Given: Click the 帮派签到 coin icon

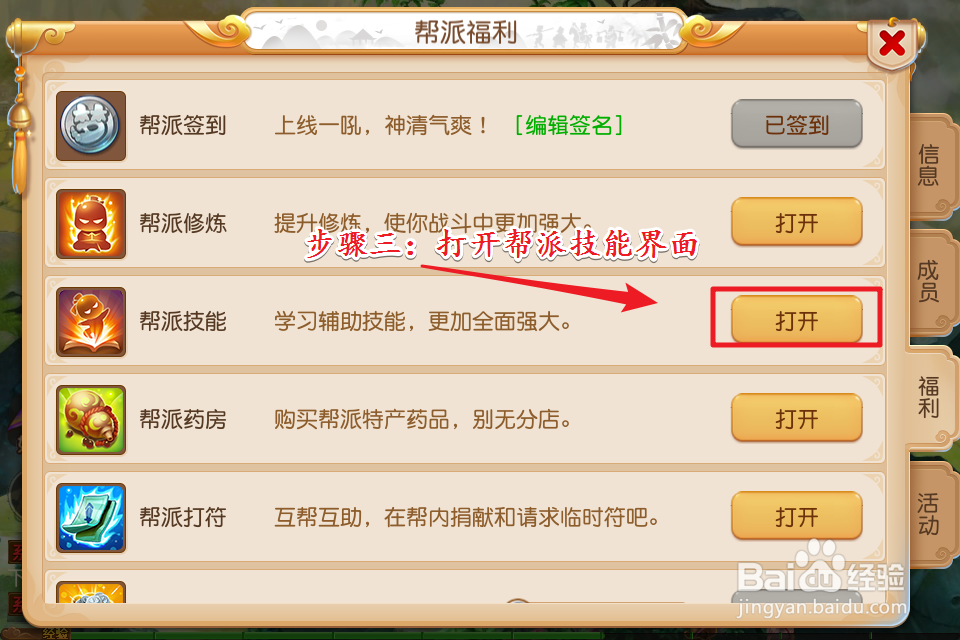Looking at the screenshot, I should [x=91, y=126].
